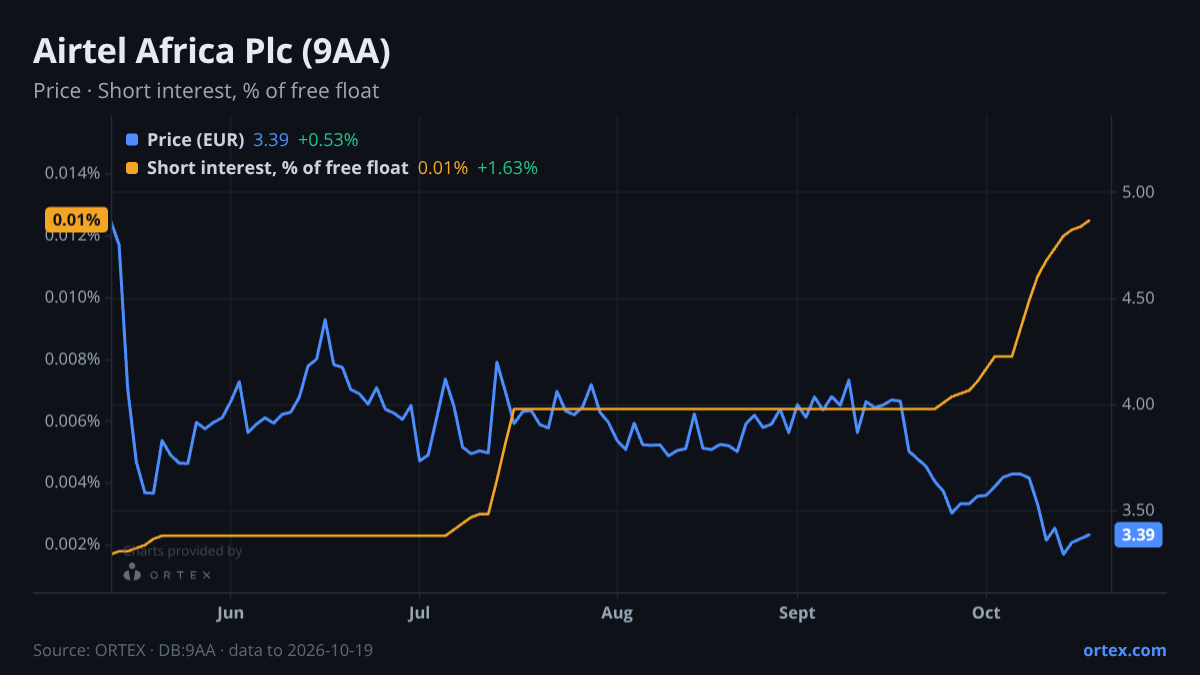The image size is (1200, 675).
Task: Click the 0.01% short interest legend value
Action: (x=443, y=168)
